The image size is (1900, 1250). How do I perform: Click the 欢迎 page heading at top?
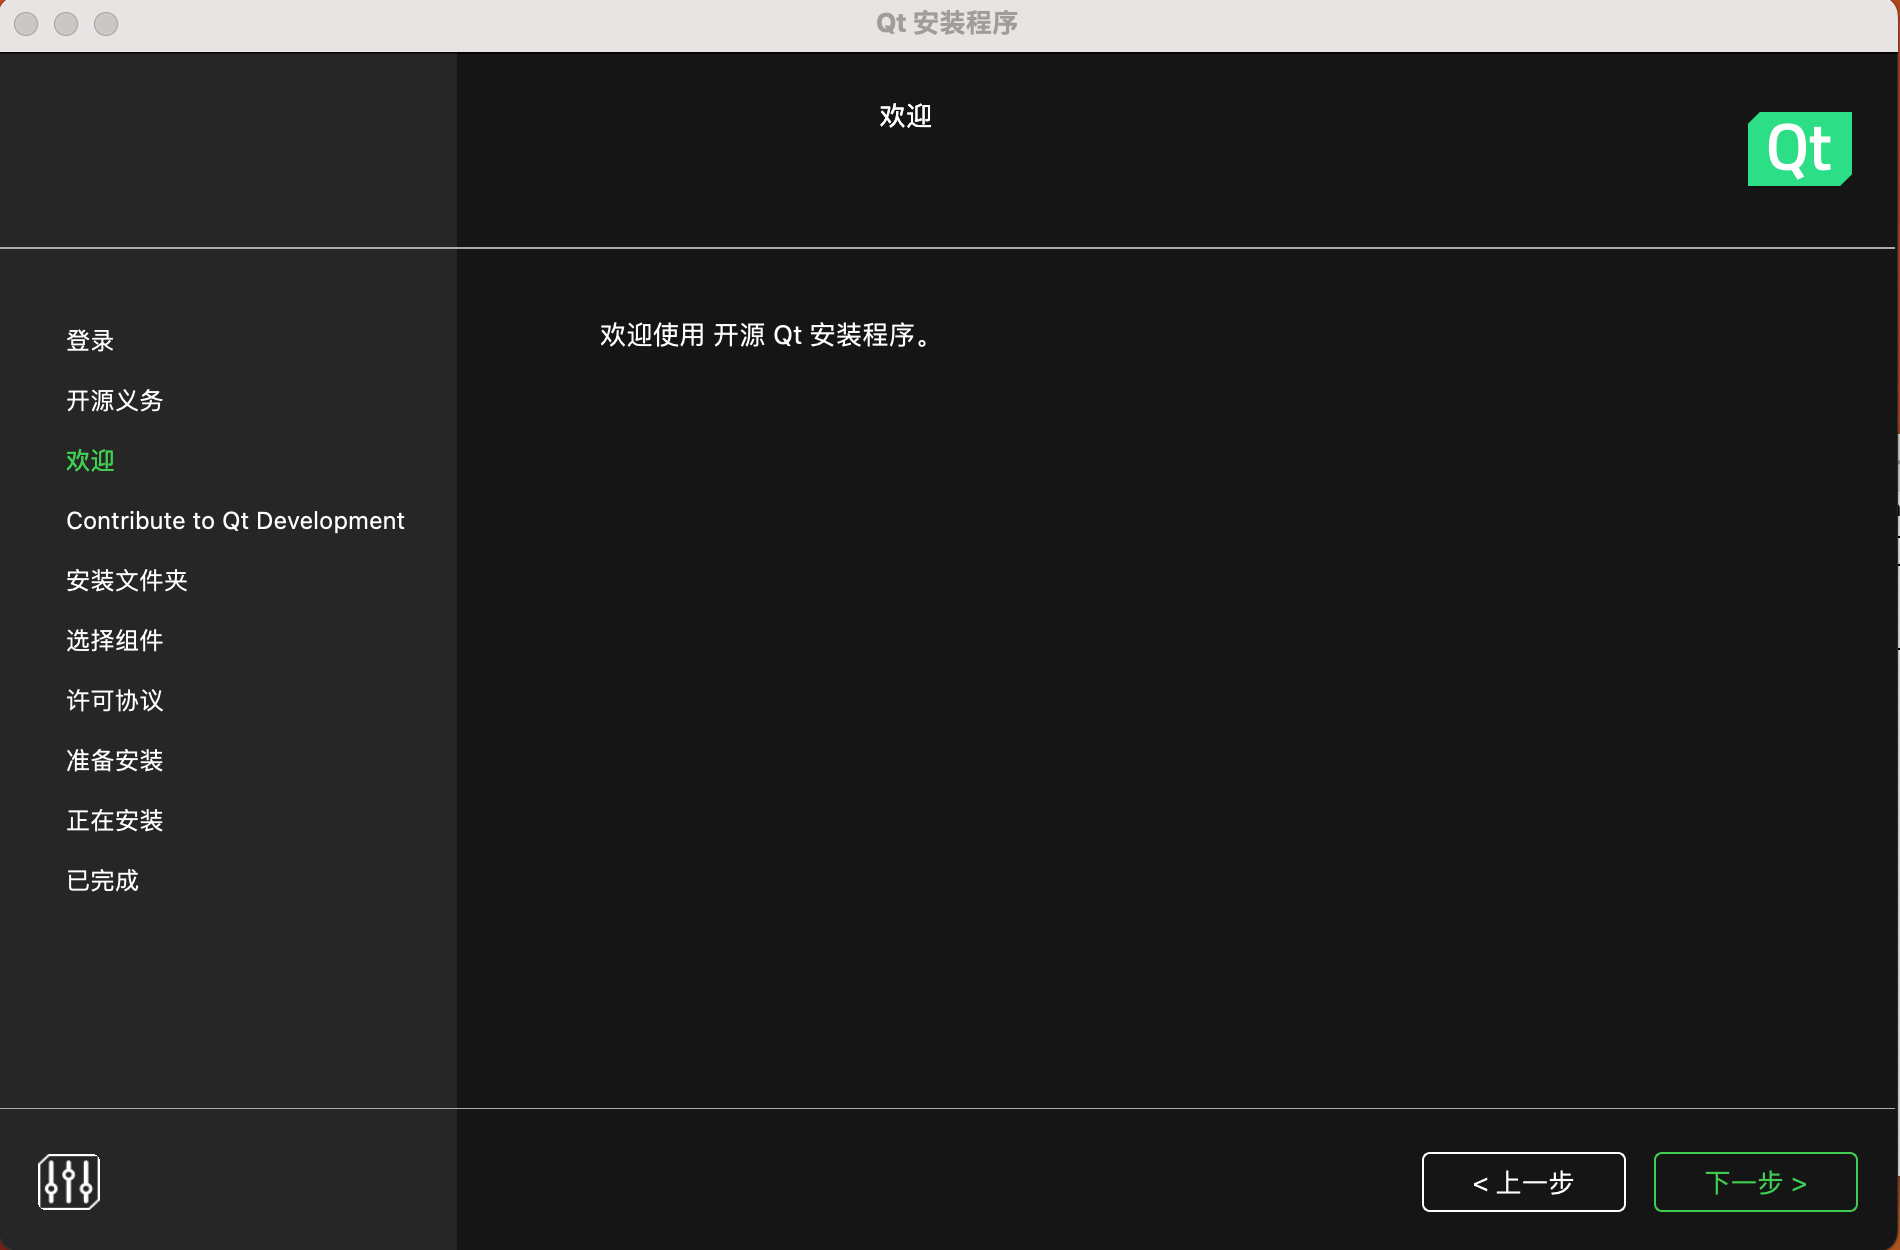coord(905,116)
